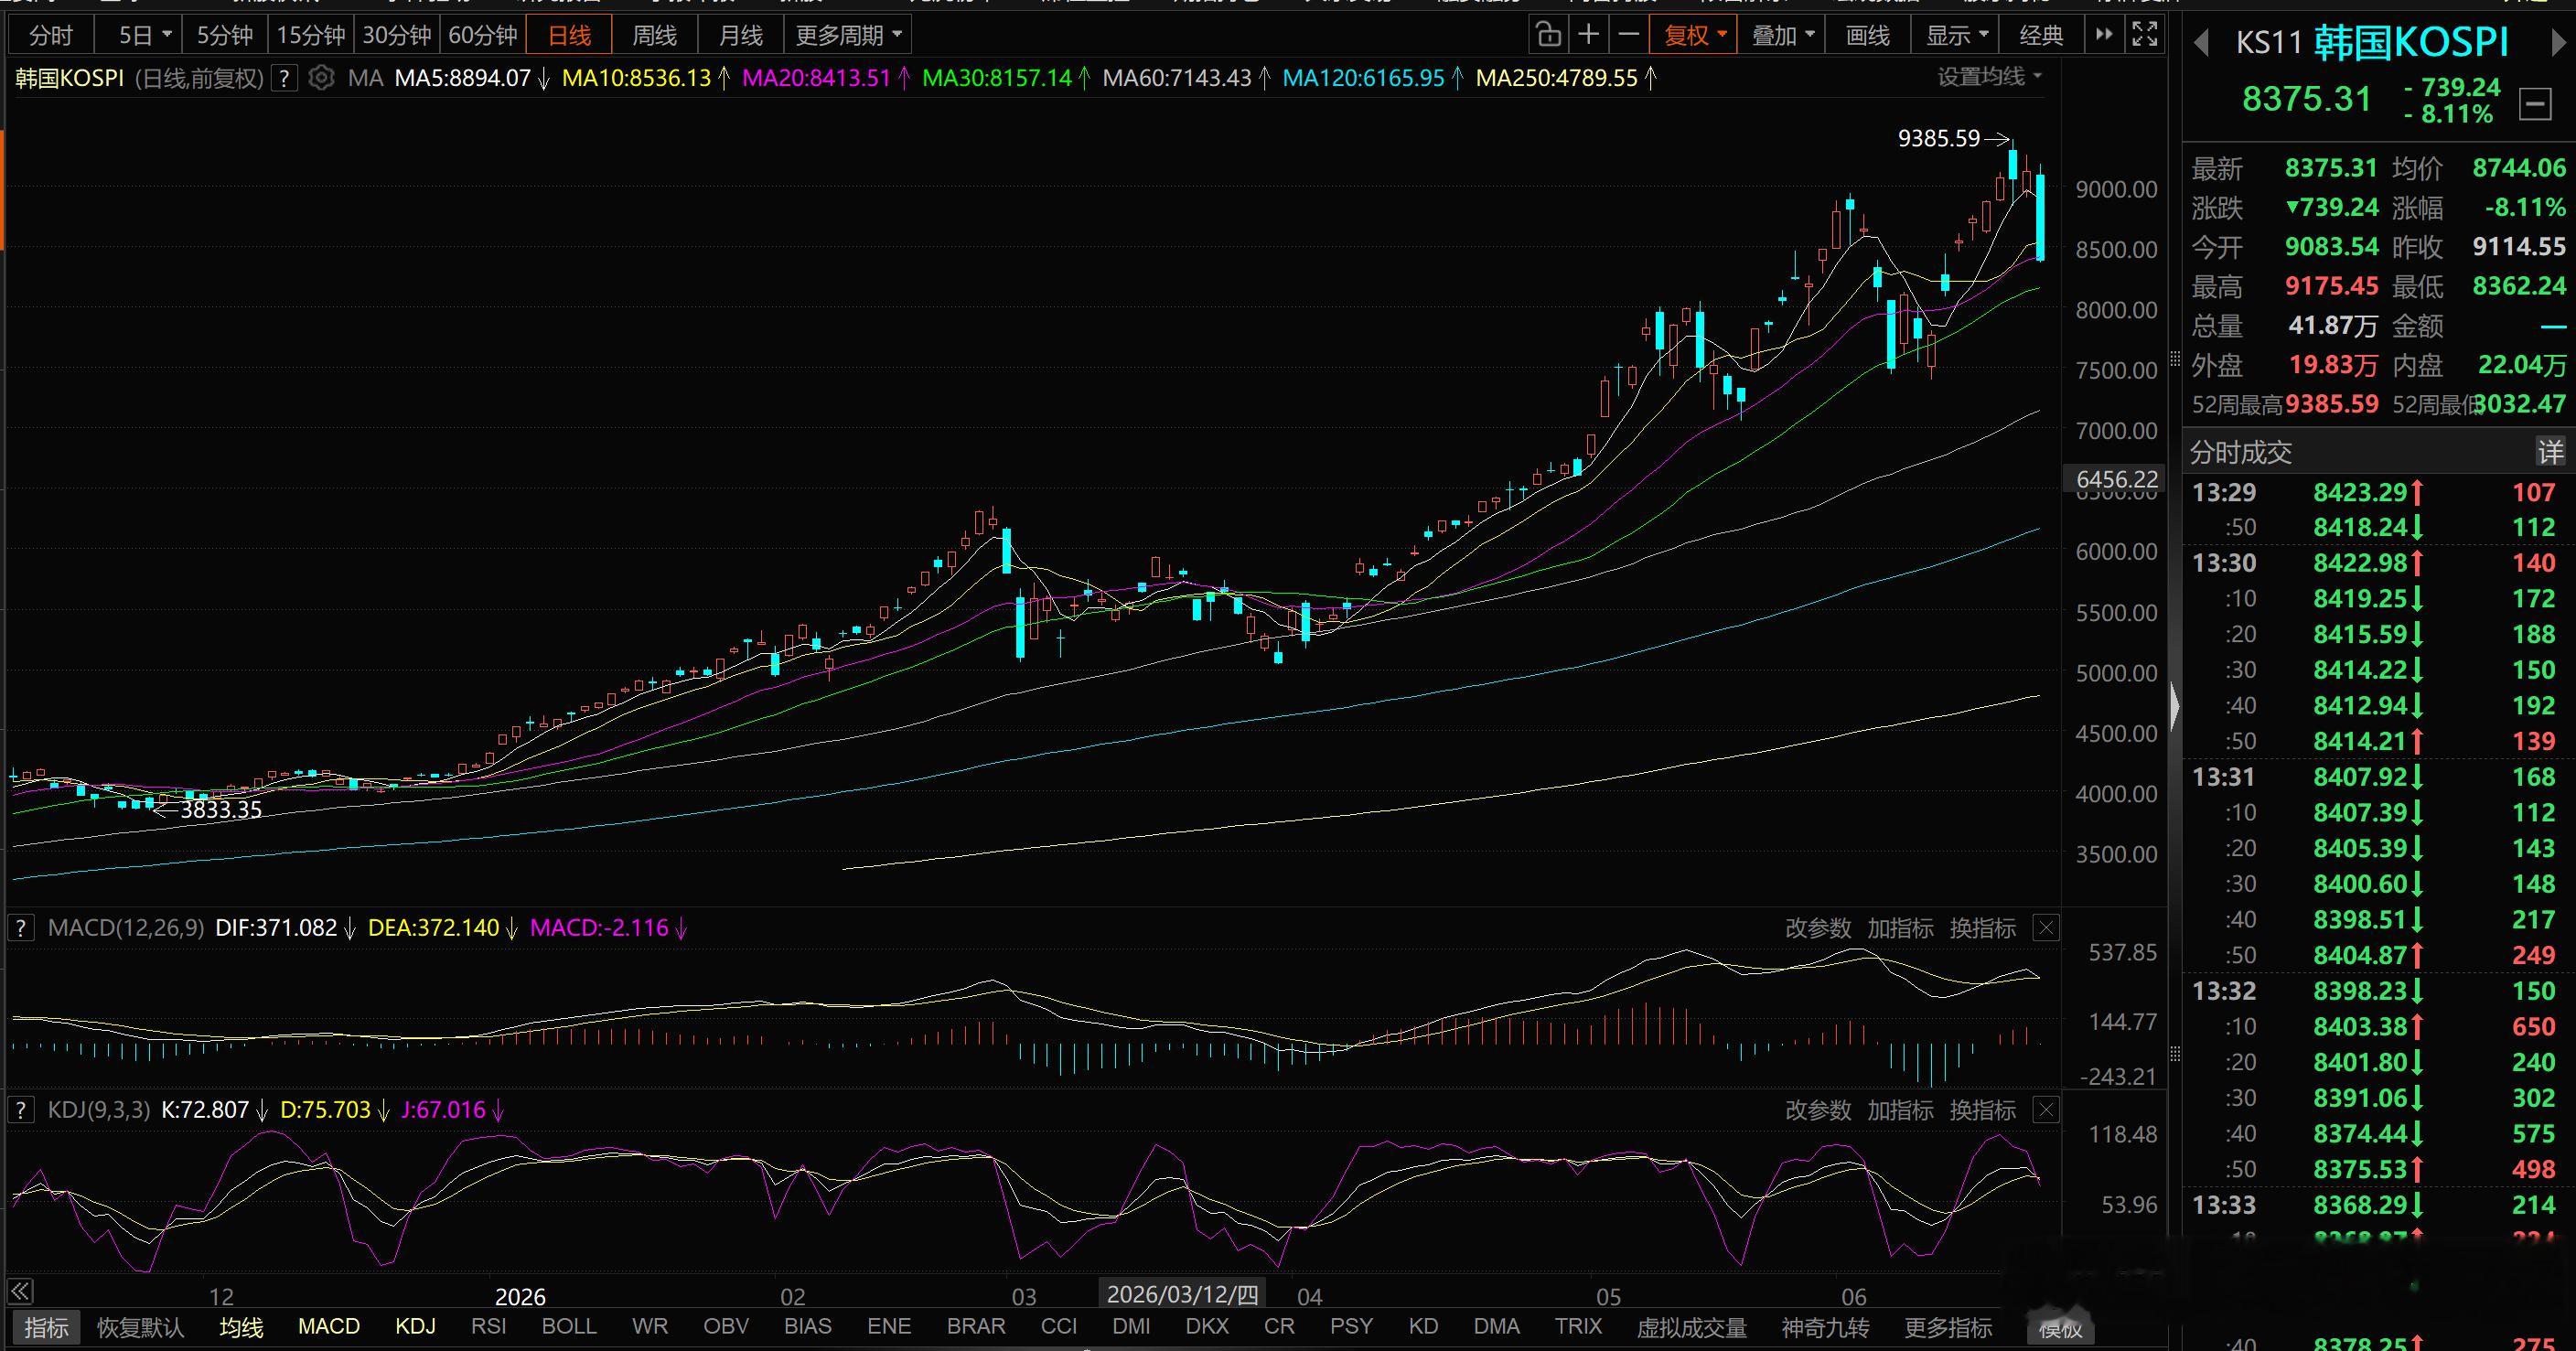Select TRIX indicator

(x=1578, y=1326)
